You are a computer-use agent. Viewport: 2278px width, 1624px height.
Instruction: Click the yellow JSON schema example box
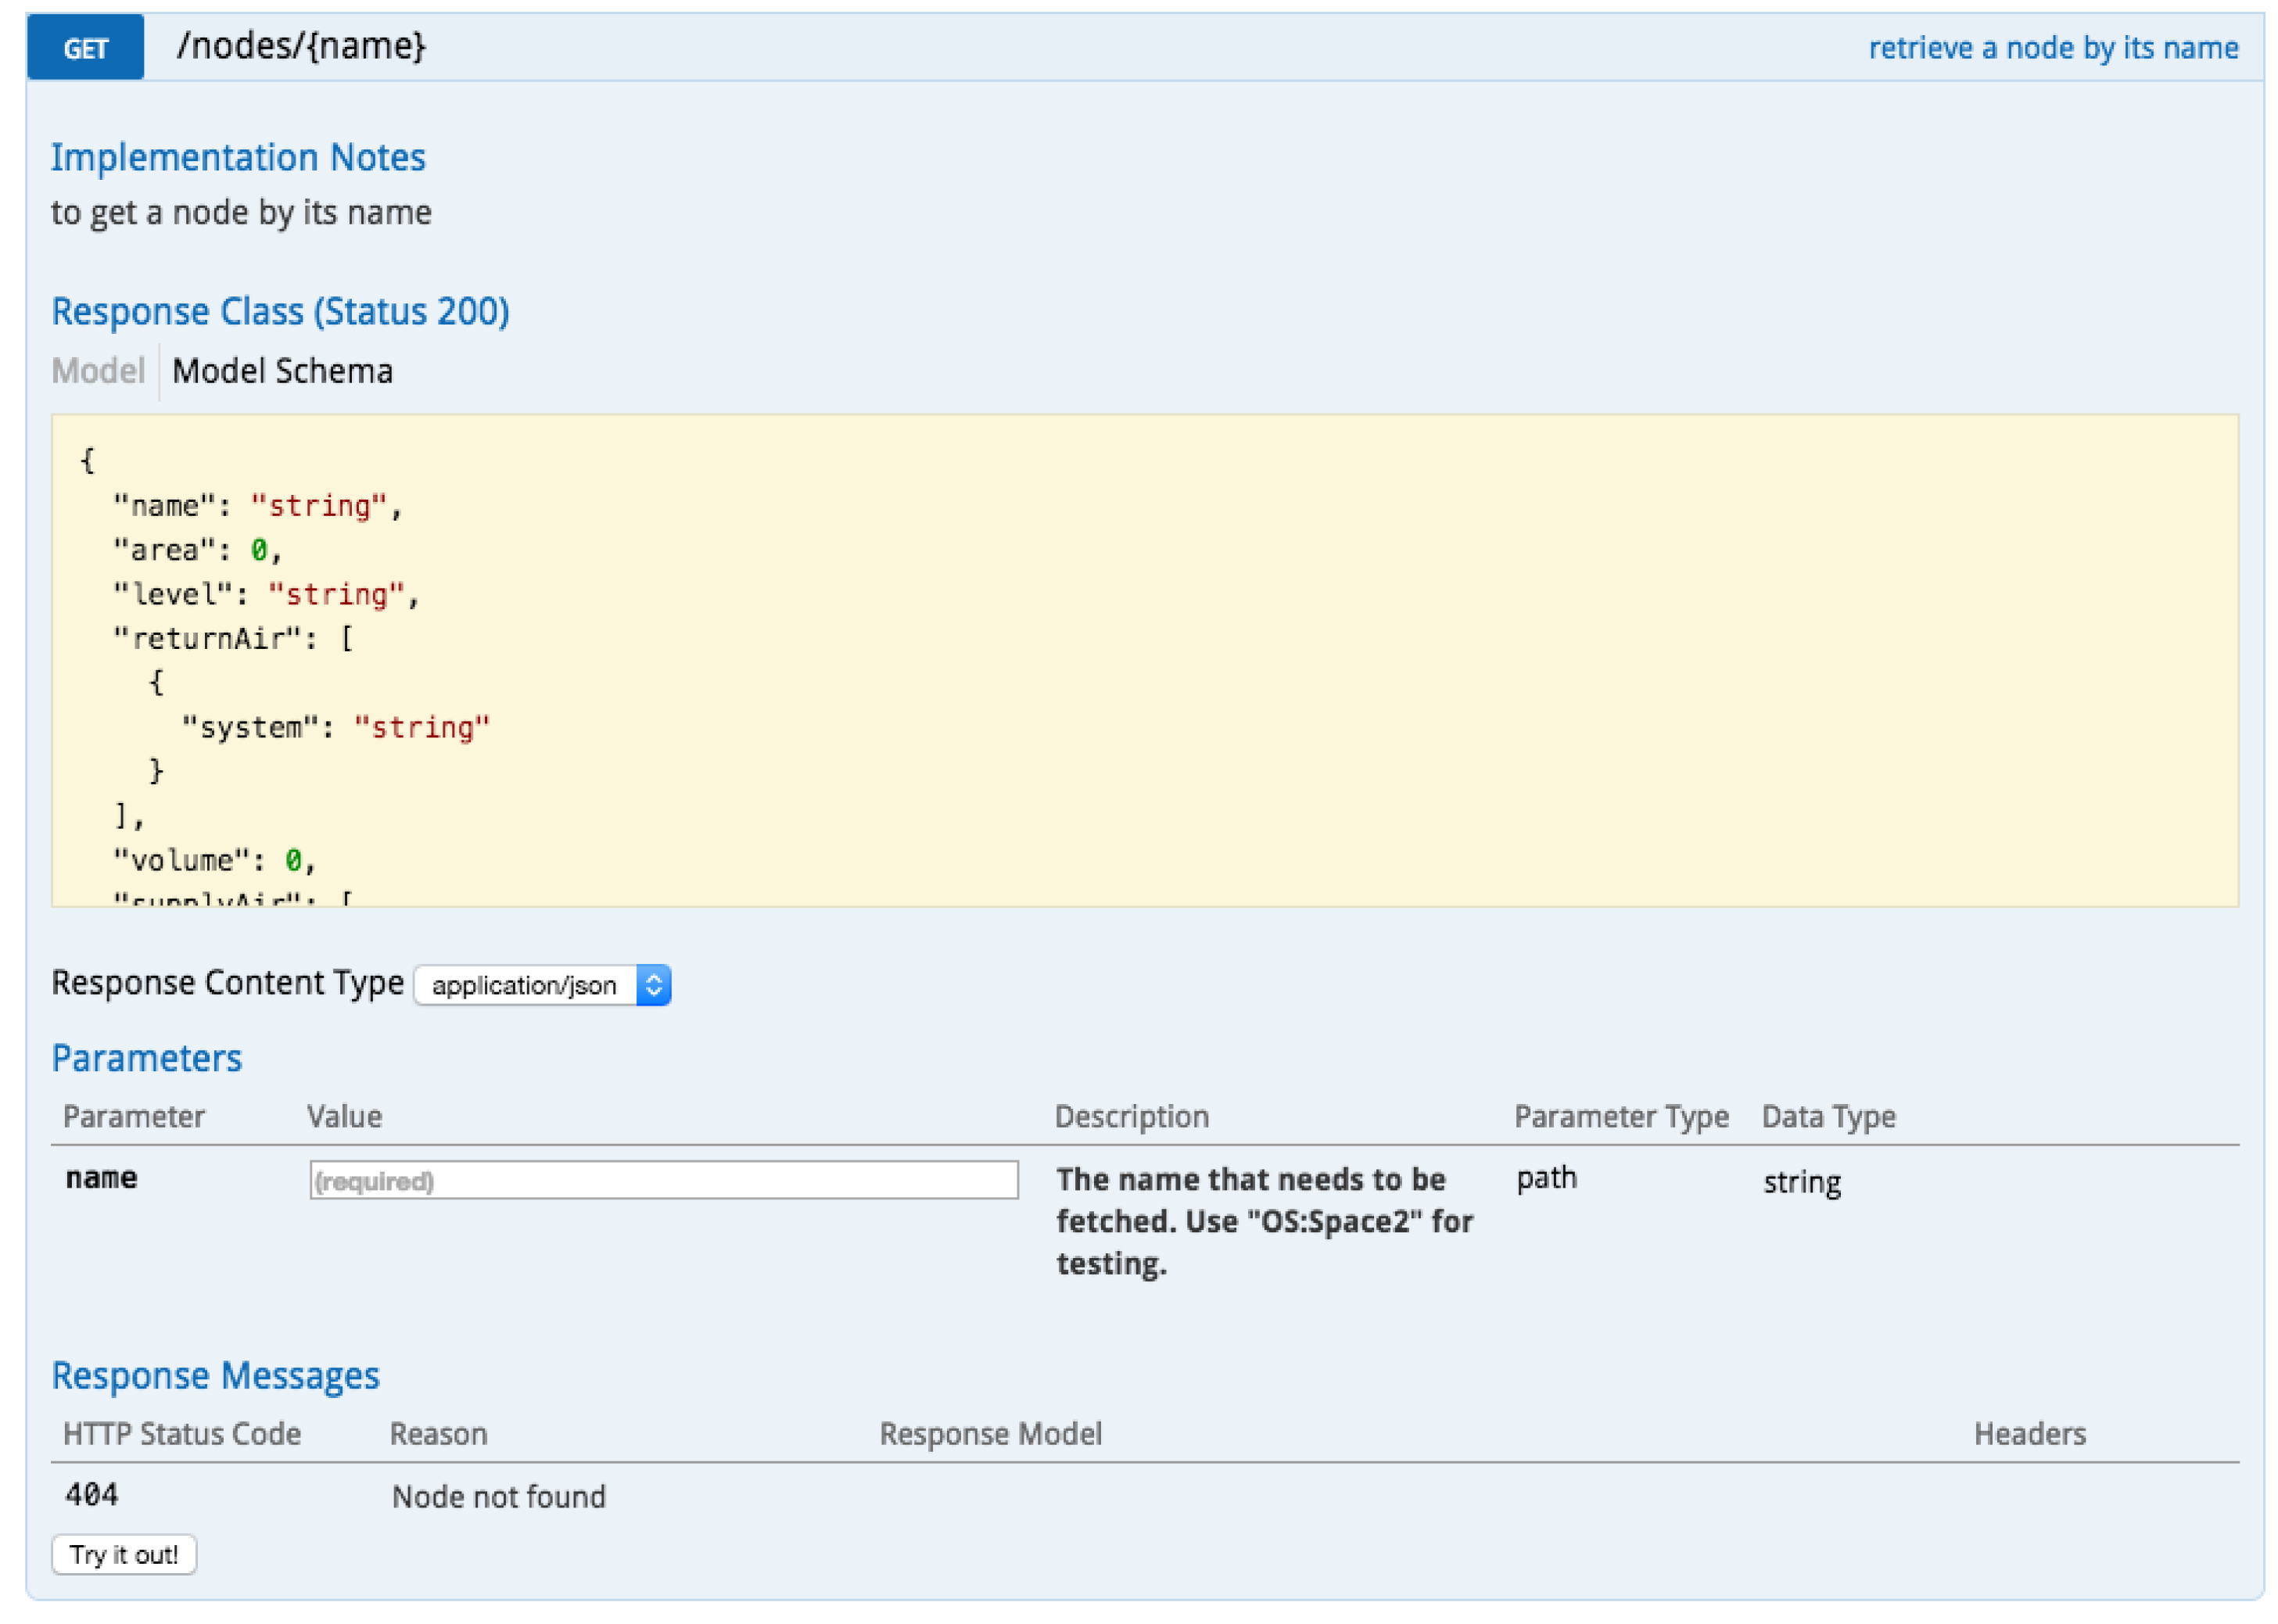(1143, 660)
